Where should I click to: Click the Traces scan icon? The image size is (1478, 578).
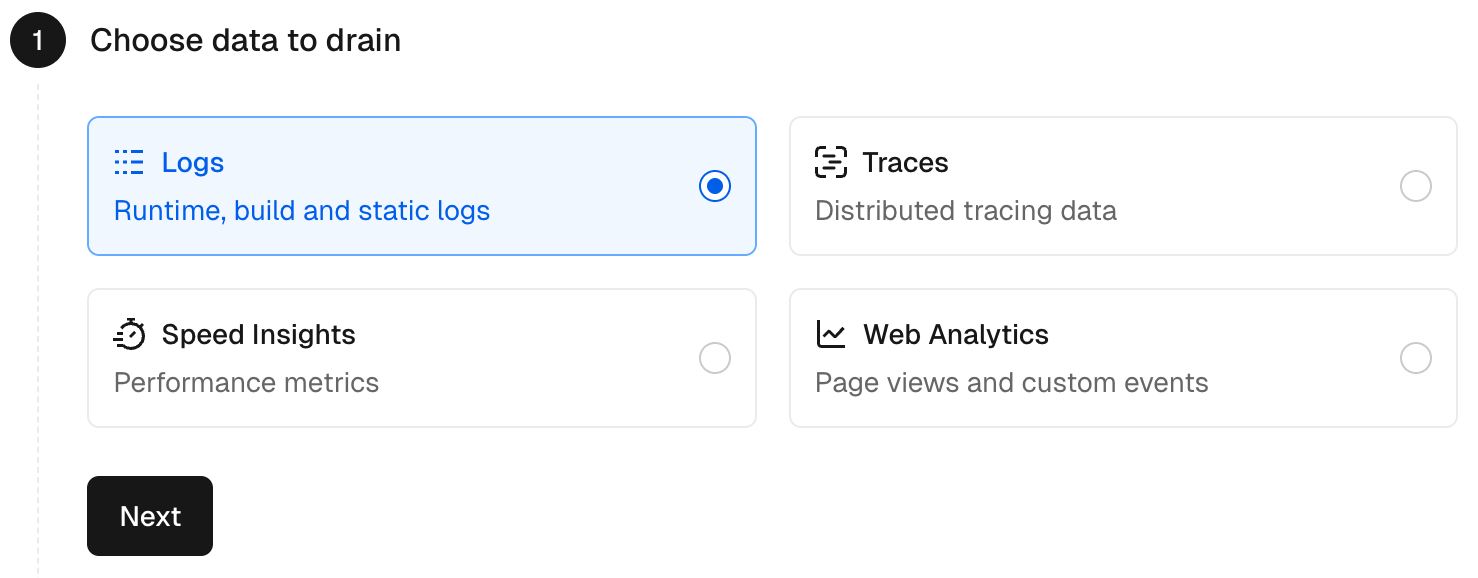click(831, 163)
